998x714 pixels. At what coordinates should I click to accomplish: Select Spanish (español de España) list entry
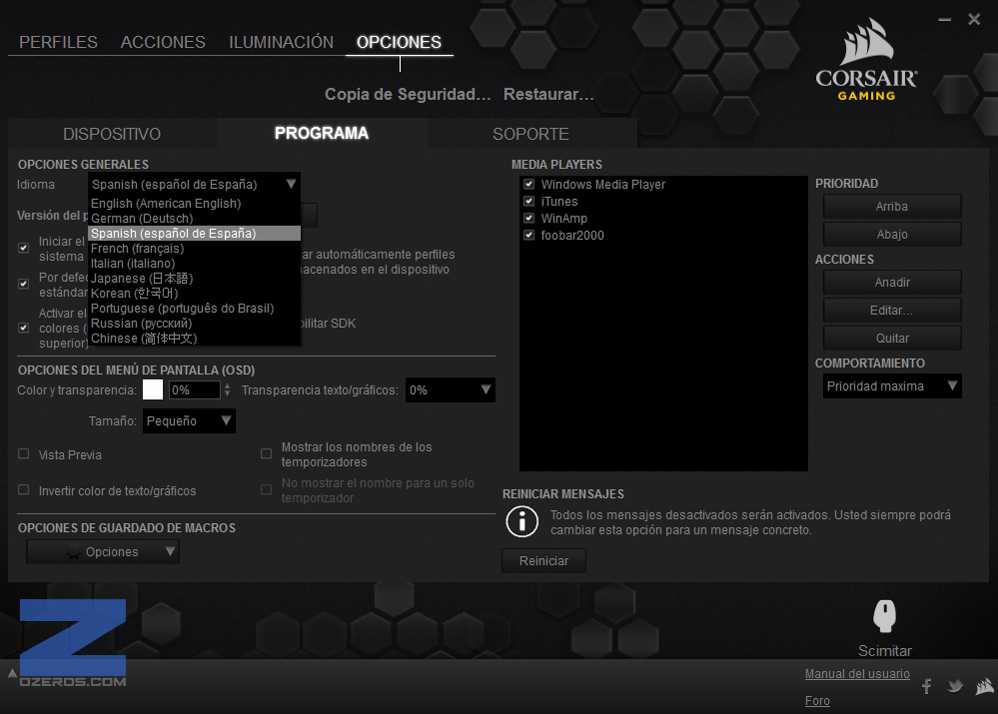[x=193, y=234]
